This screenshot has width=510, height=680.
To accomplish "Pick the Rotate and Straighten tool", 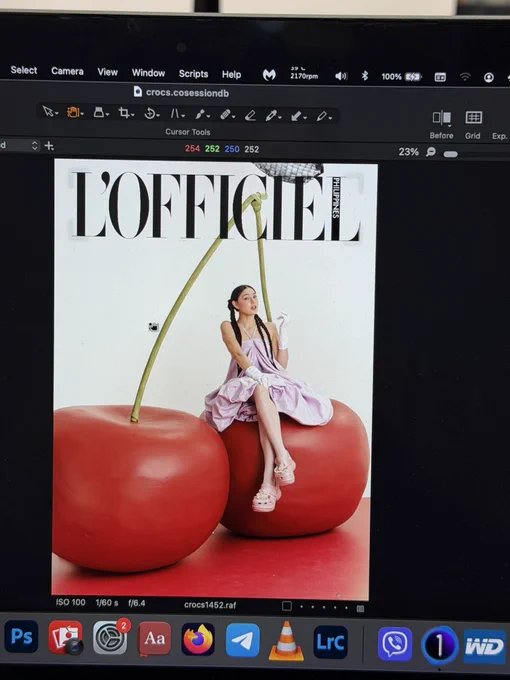I will (x=150, y=114).
